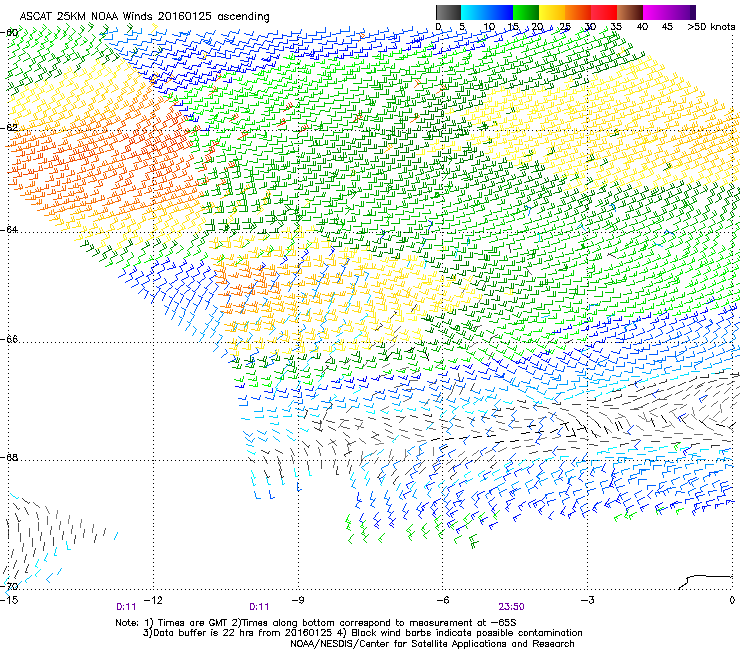Click the latitude label '-62'
Screen dimensions: 740x650
point(10,127)
